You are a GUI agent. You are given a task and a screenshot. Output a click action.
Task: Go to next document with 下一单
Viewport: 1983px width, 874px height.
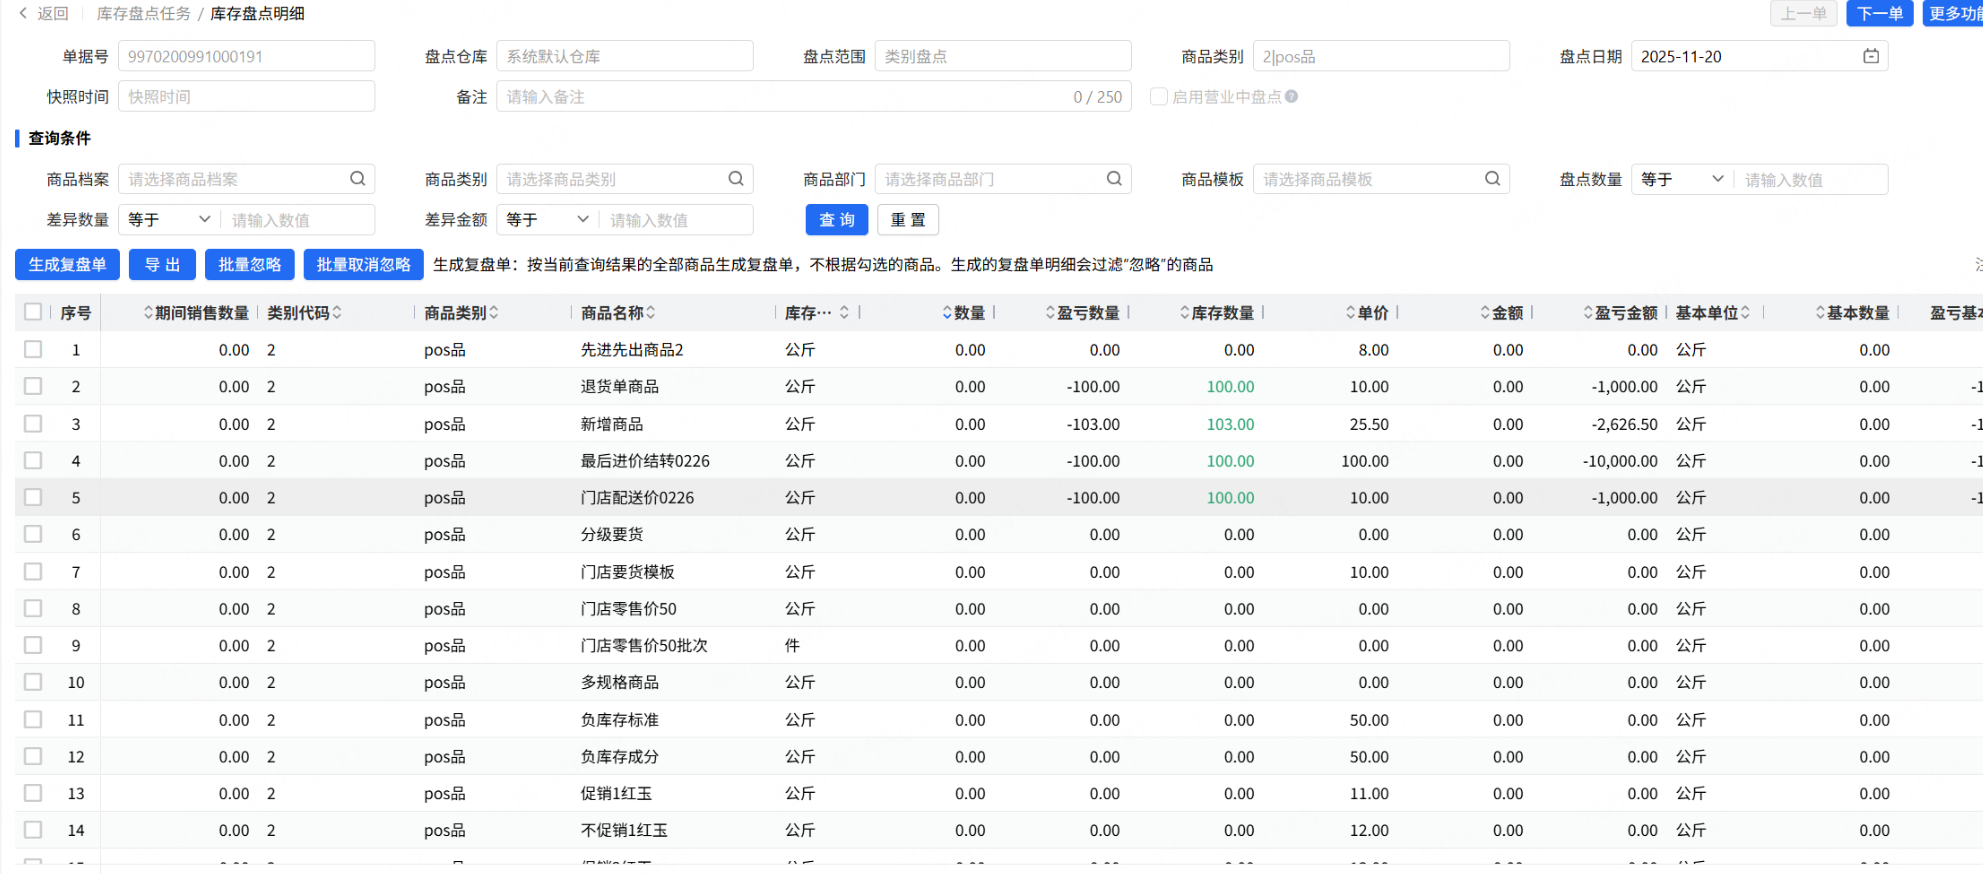(x=1879, y=14)
